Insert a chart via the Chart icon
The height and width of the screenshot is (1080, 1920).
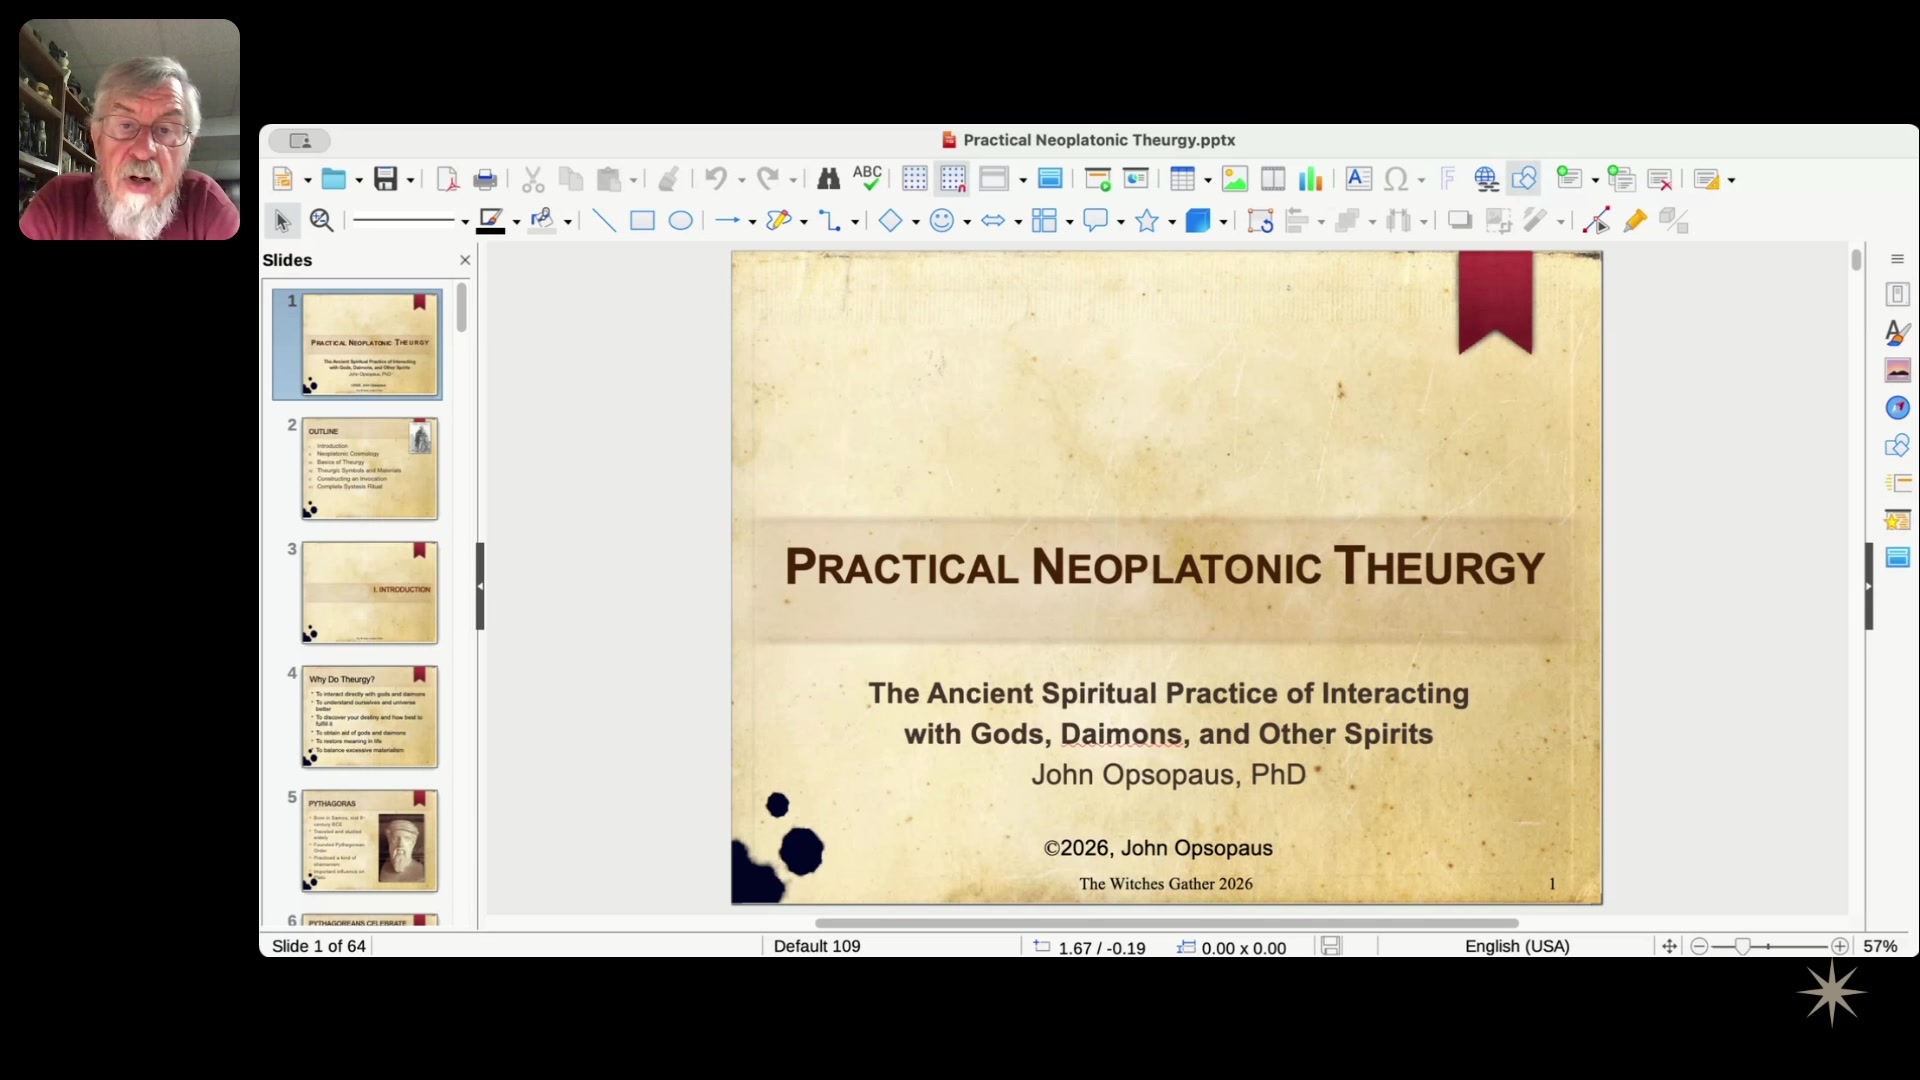(1310, 180)
